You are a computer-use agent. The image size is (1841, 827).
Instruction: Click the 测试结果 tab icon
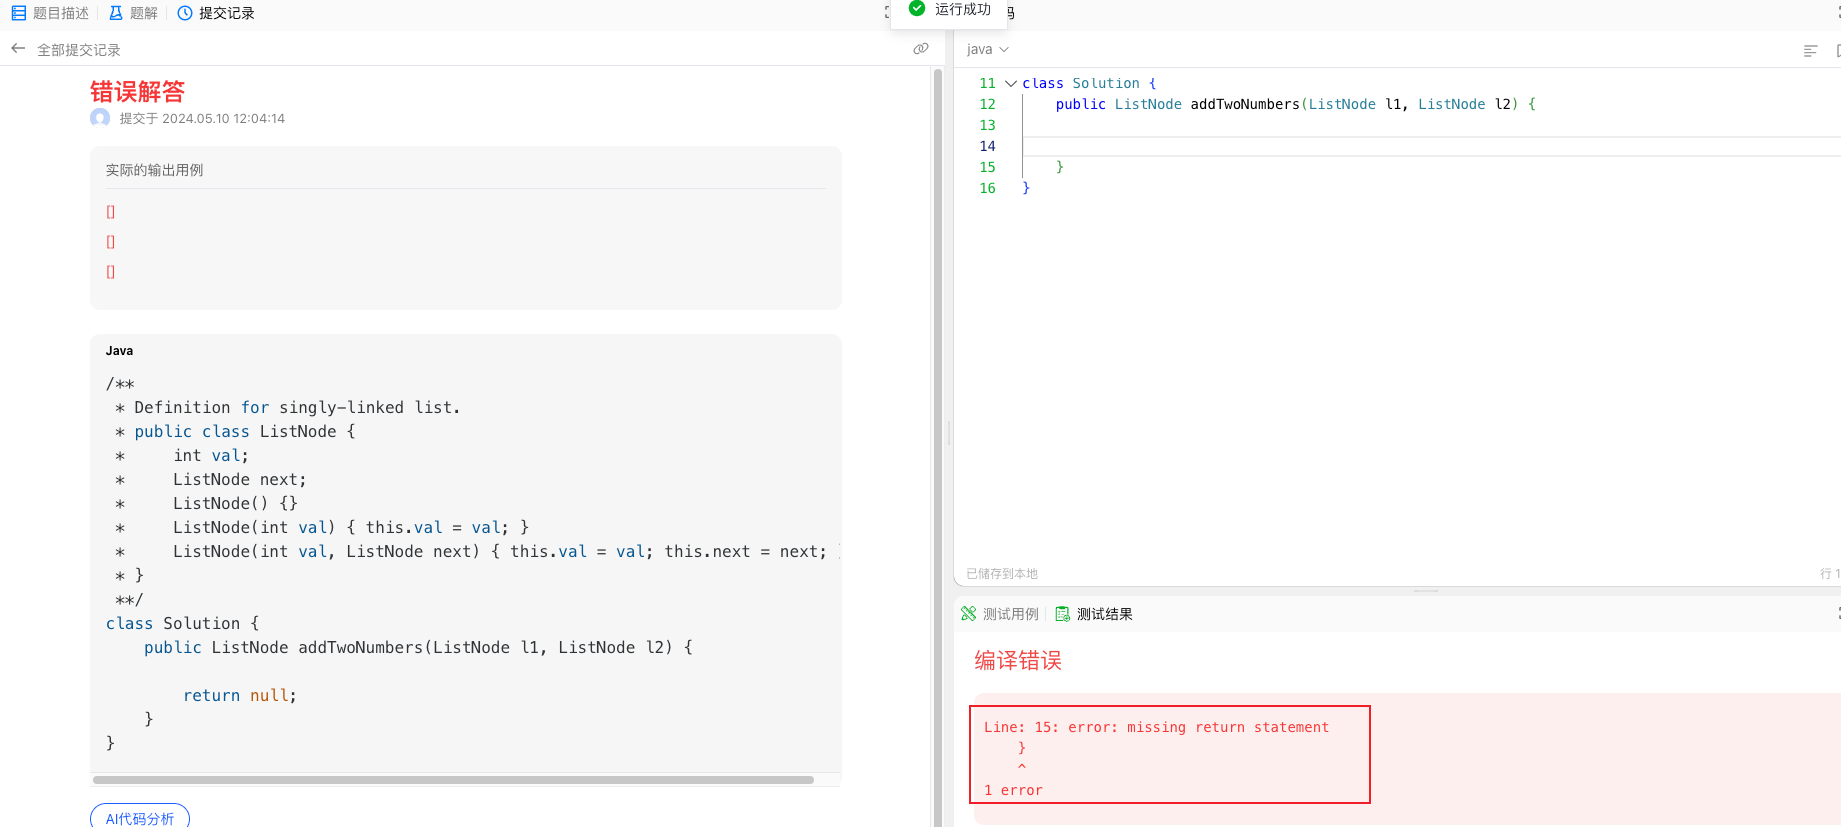tap(1062, 614)
